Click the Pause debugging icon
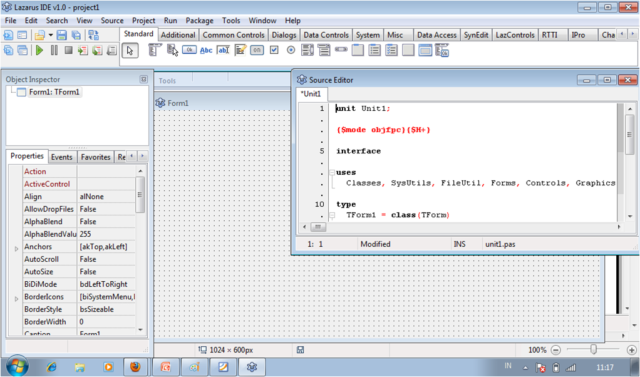Viewport: 640px width, 377px height. pyautogui.click(x=54, y=50)
